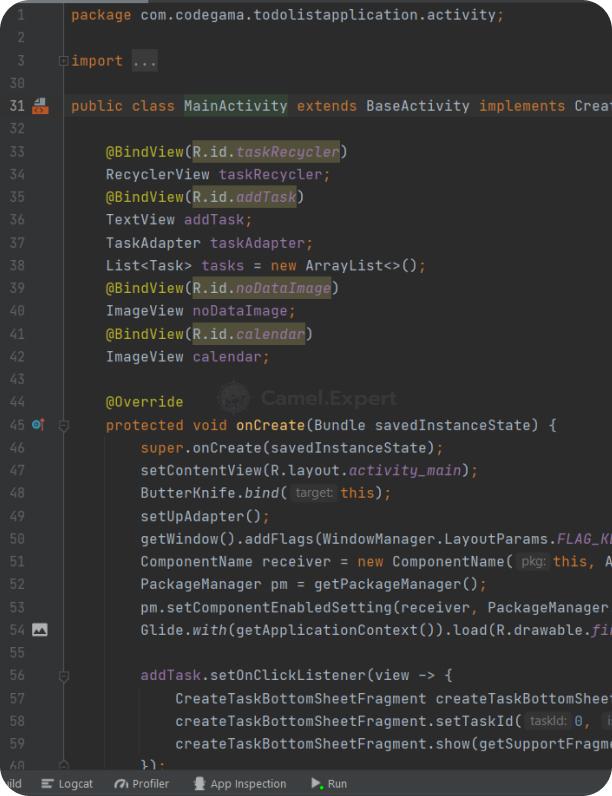Click the folded import ellipsis placeholder
The height and width of the screenshot is (796, 612).
point(144,61)
